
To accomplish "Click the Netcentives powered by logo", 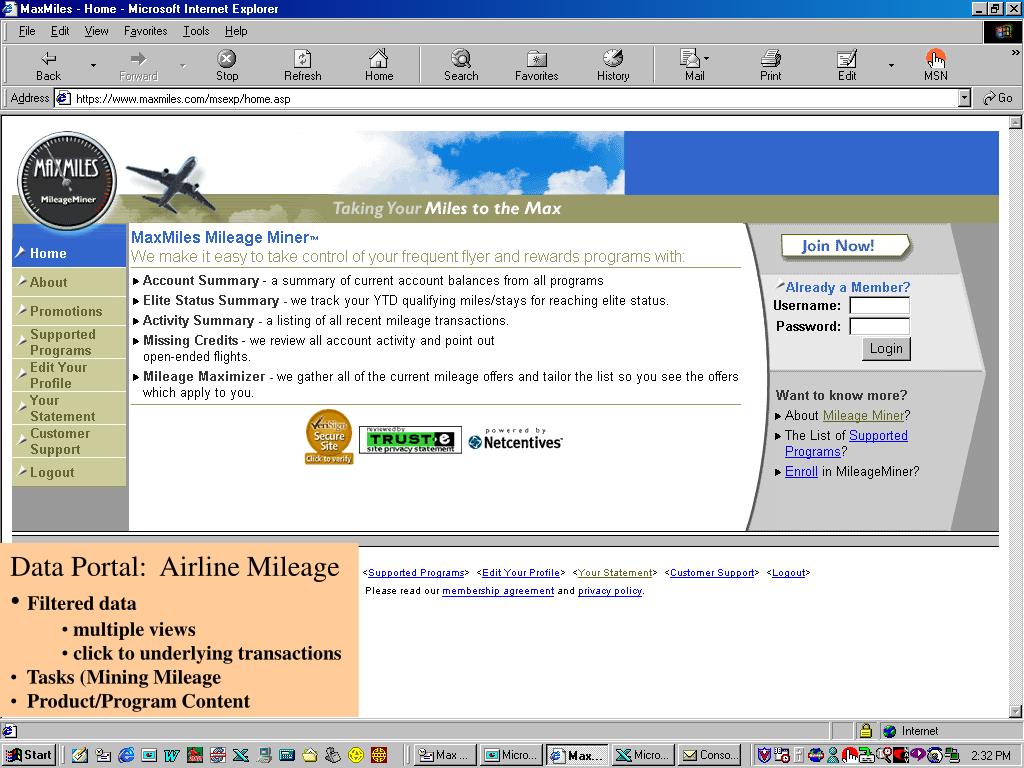I will pos(516,440).
